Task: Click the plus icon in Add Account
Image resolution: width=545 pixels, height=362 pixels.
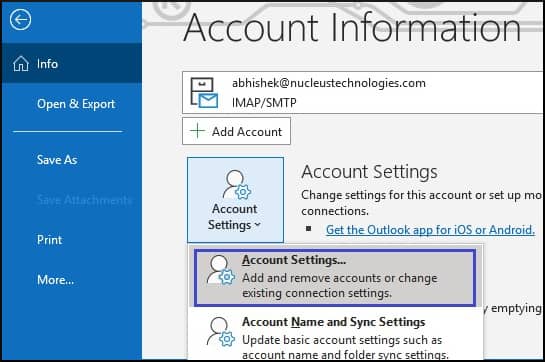Action: pyautogui.click(x=198, y=131)
